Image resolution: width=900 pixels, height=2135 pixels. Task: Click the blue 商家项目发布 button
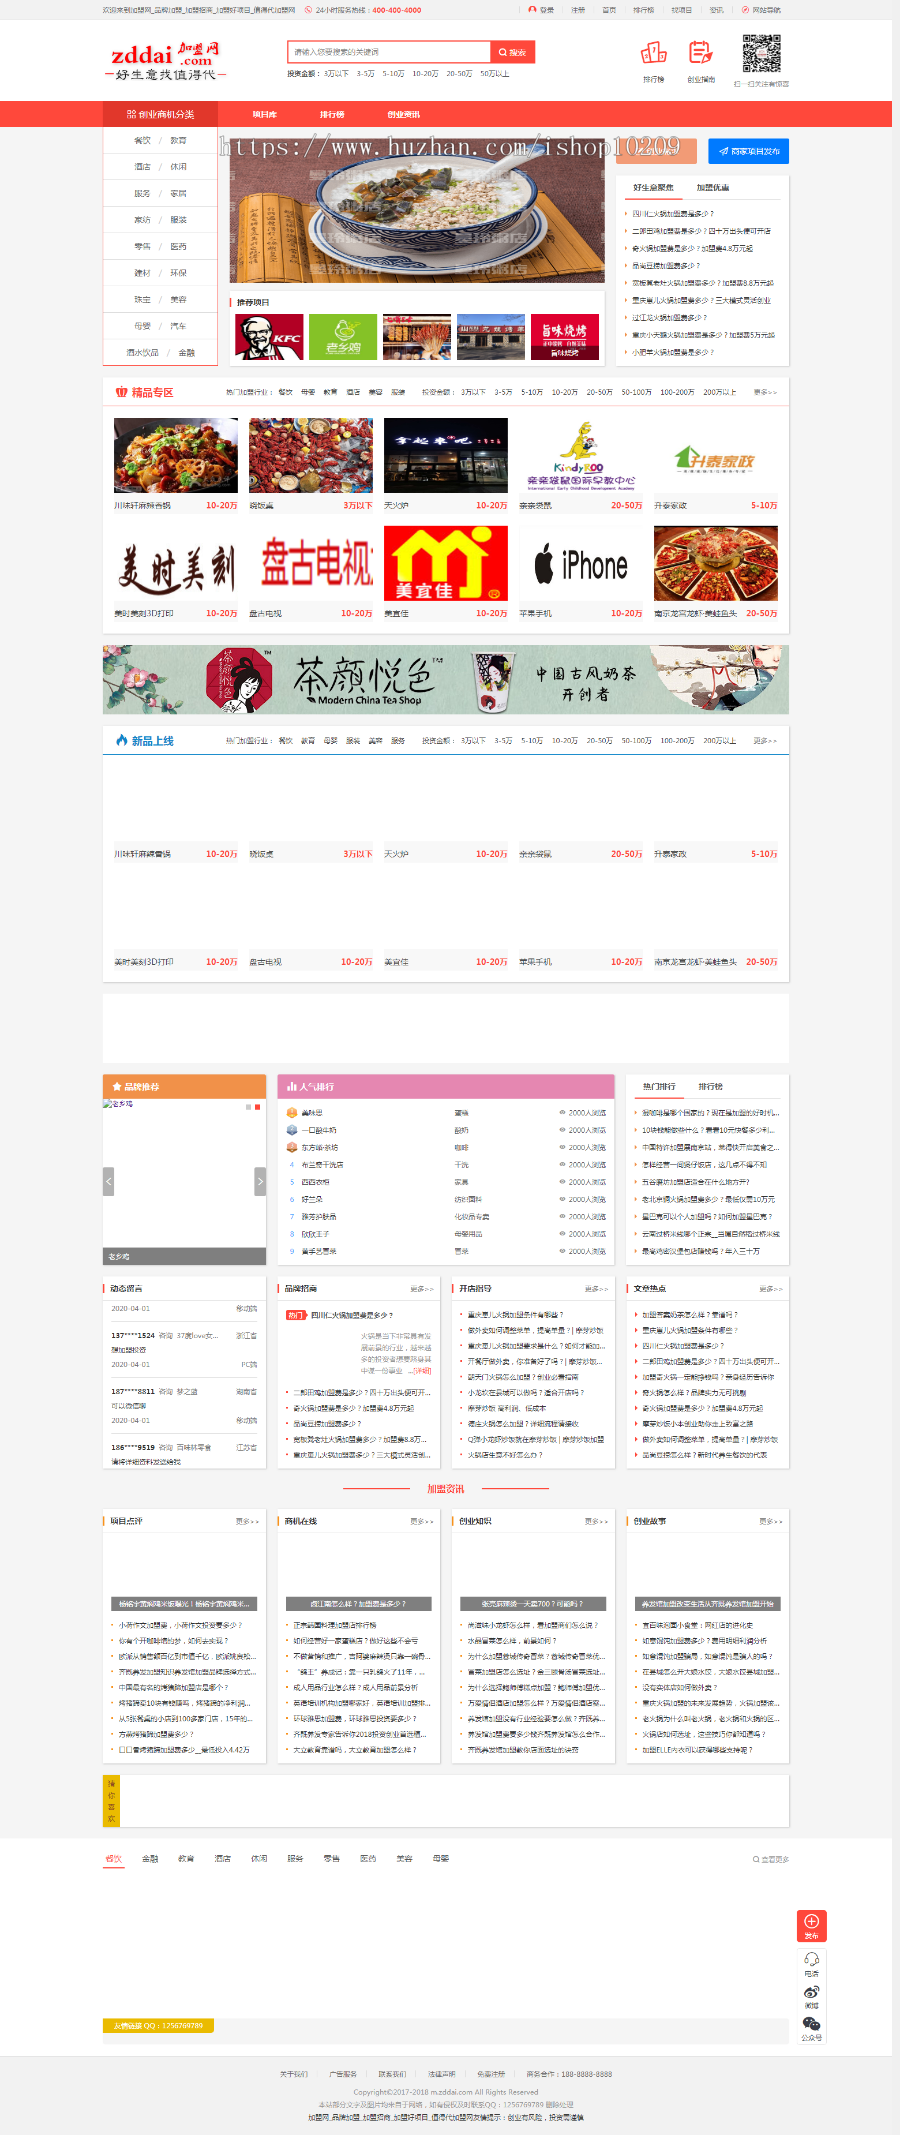tap(749, 151)
